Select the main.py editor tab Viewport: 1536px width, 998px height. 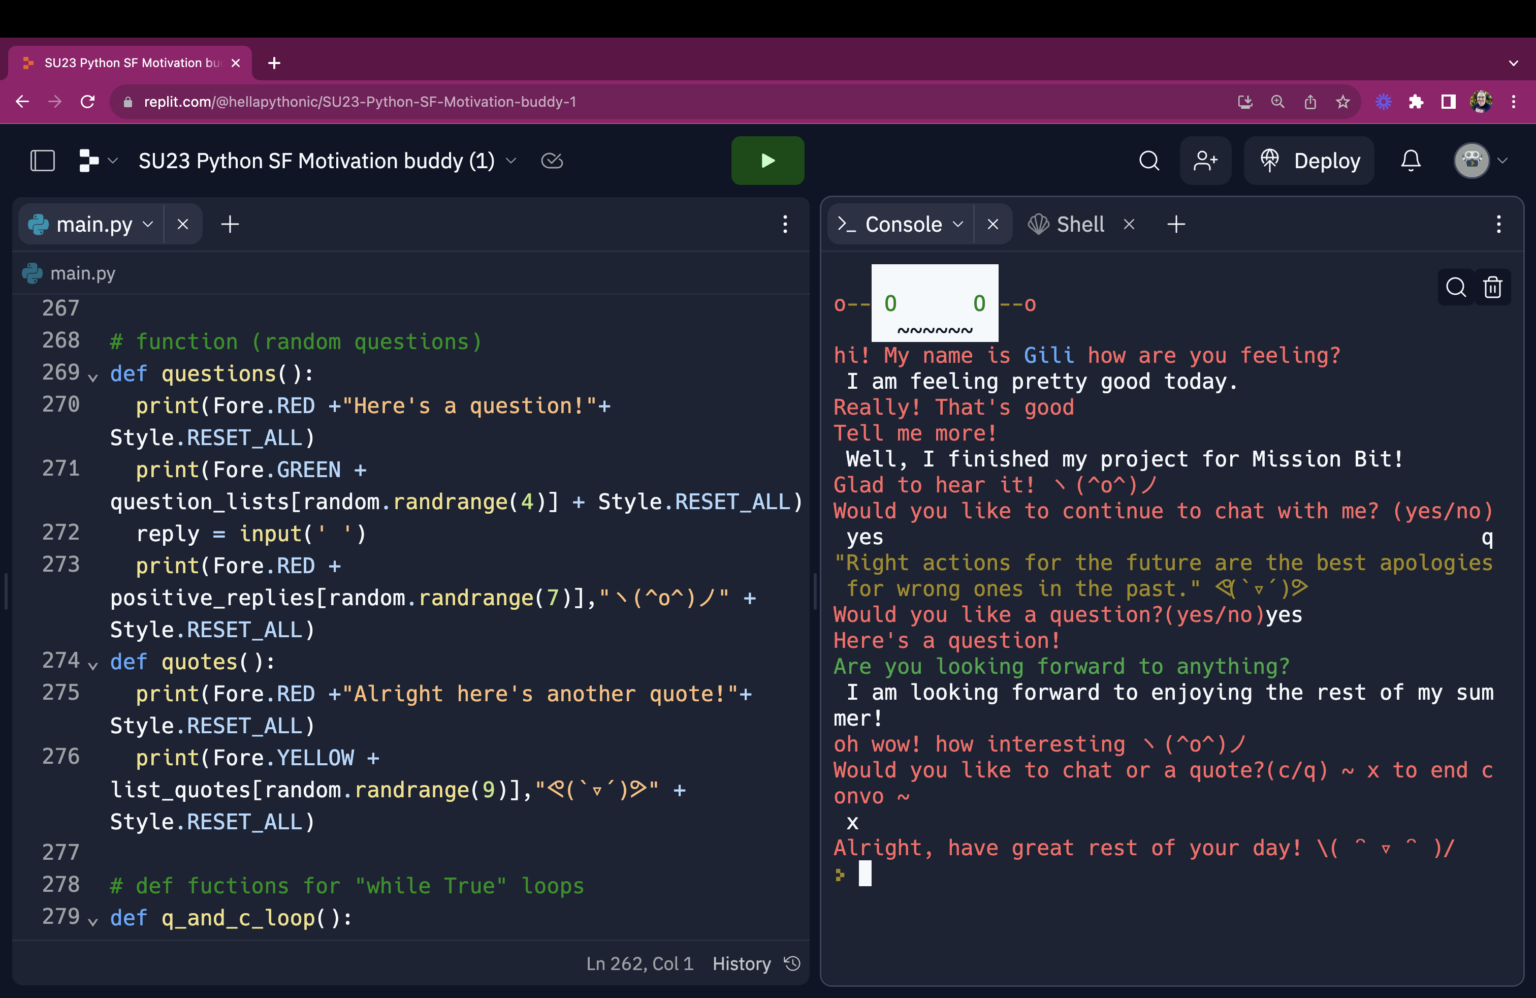point(94,225)
